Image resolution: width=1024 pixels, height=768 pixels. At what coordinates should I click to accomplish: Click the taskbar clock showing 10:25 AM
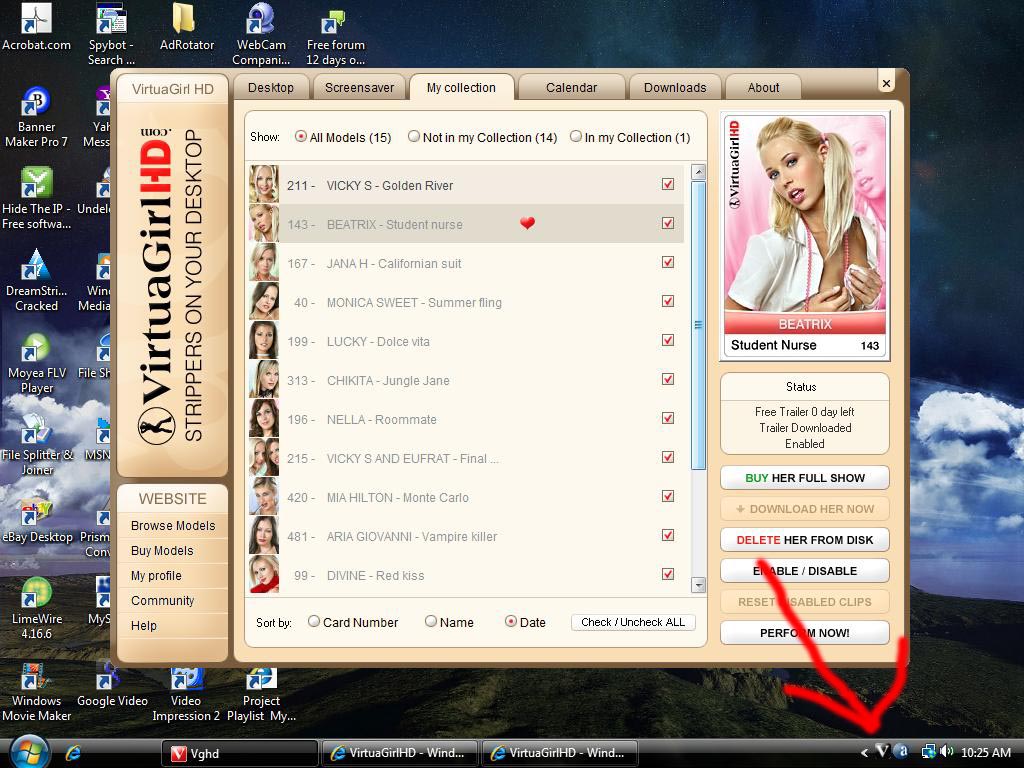coord(986,752)
